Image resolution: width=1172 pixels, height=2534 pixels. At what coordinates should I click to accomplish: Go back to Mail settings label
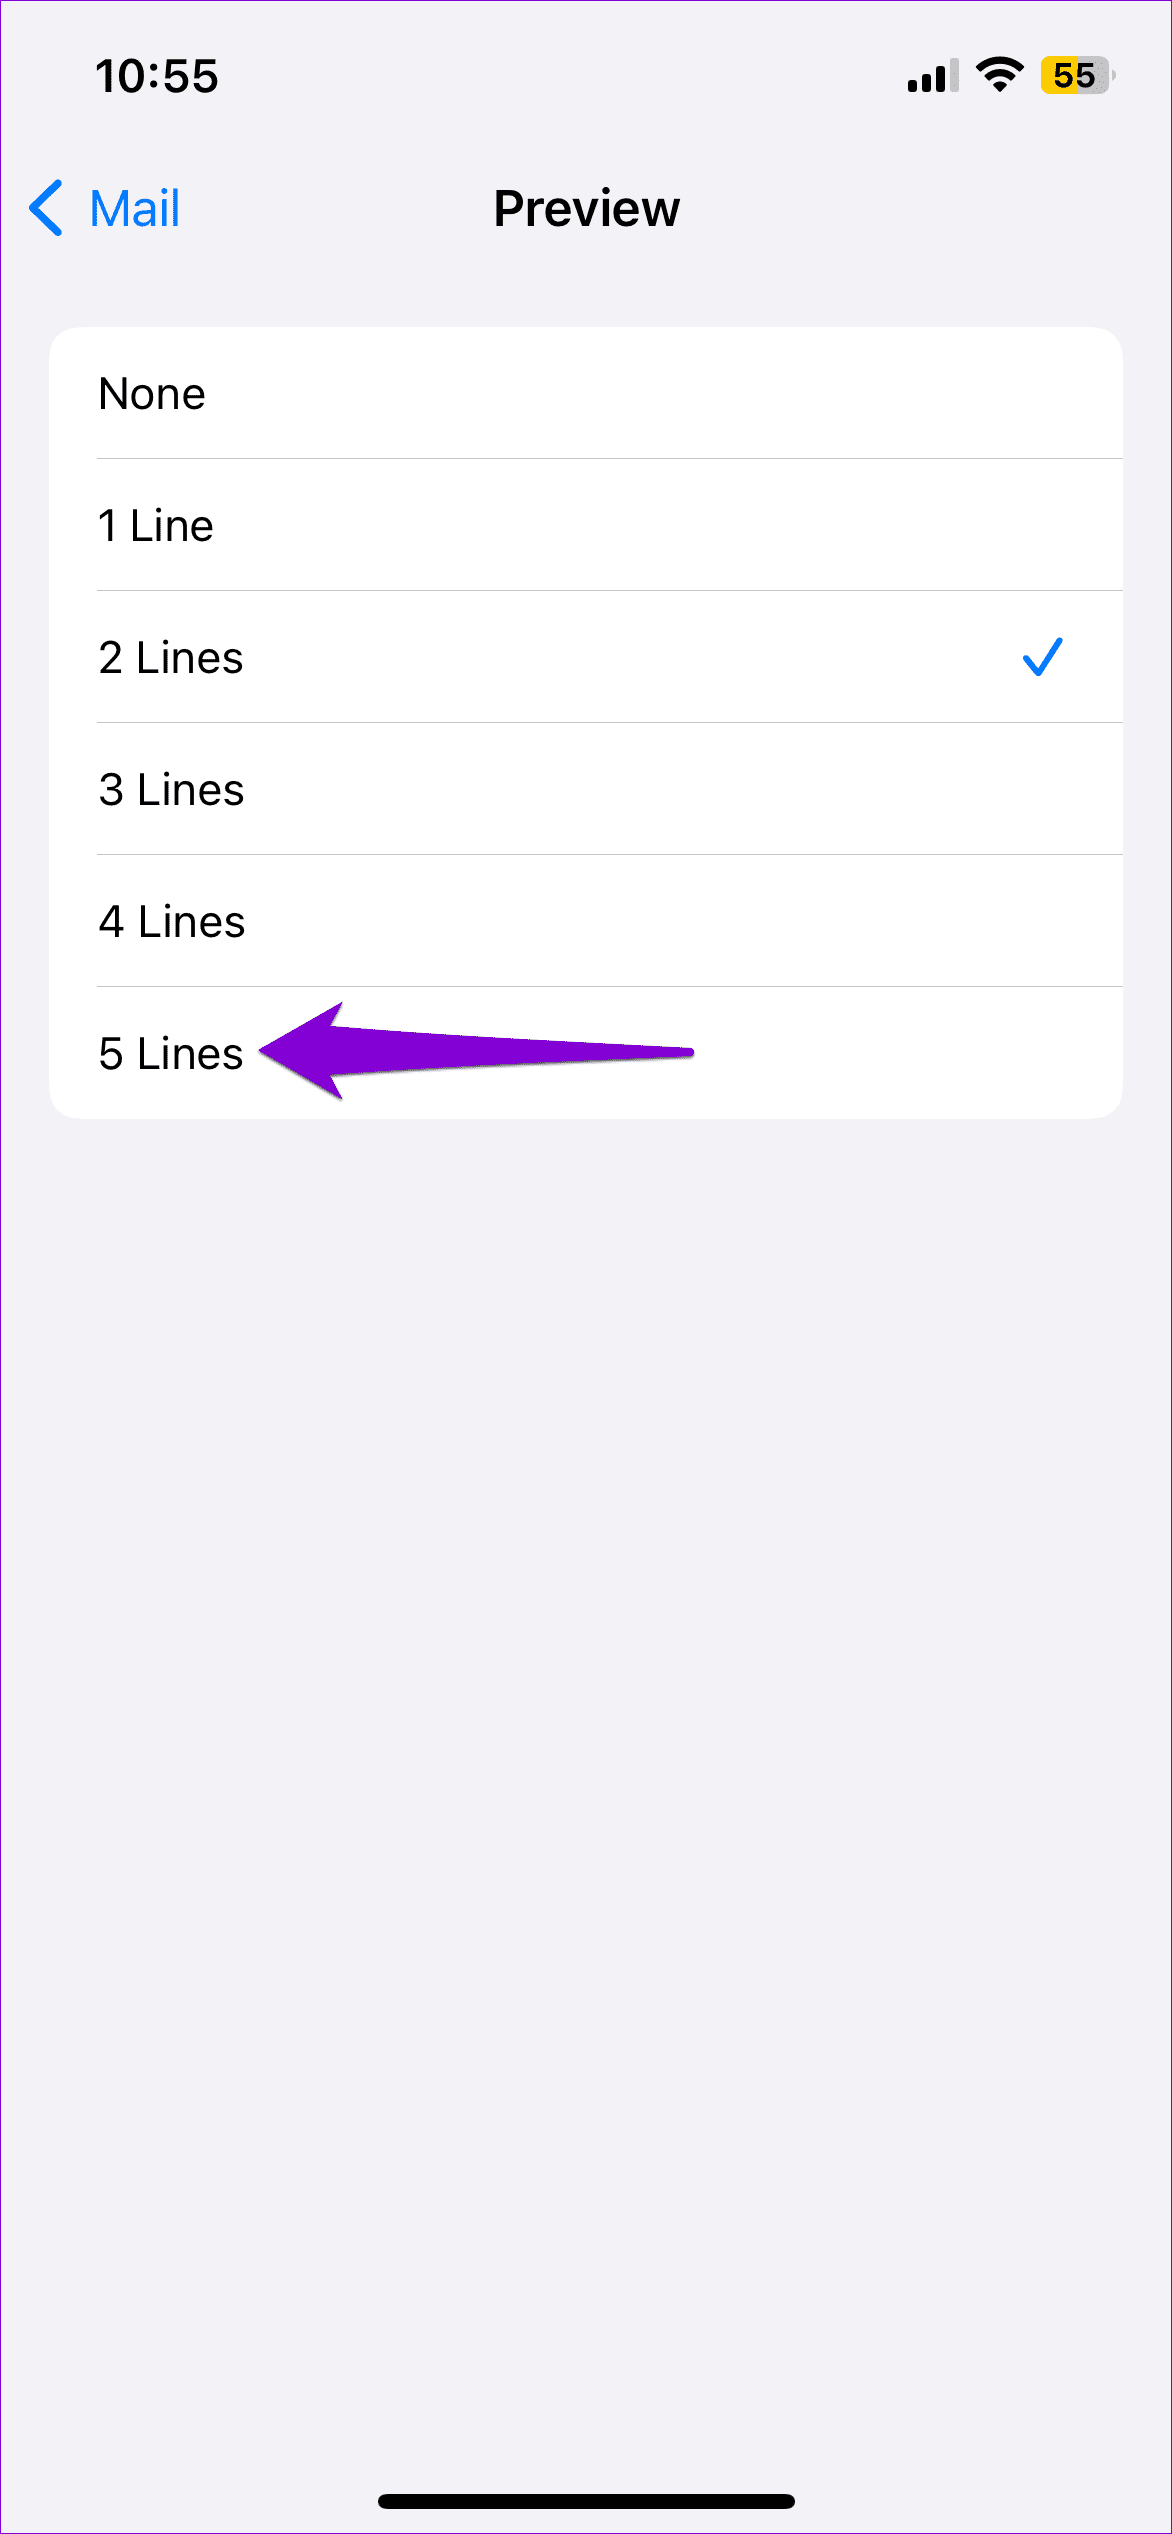pos(134,208)
